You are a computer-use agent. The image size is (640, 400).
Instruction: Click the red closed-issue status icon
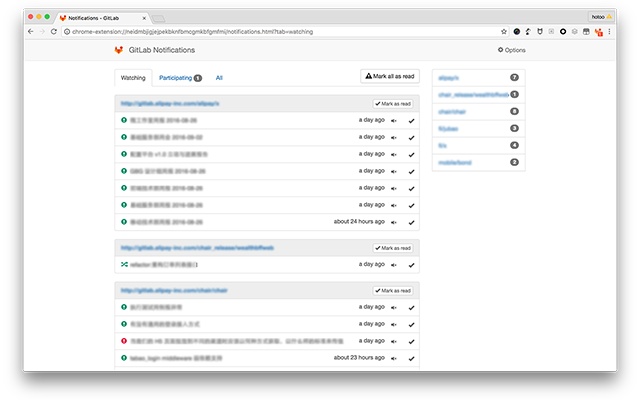click(124, 341)
